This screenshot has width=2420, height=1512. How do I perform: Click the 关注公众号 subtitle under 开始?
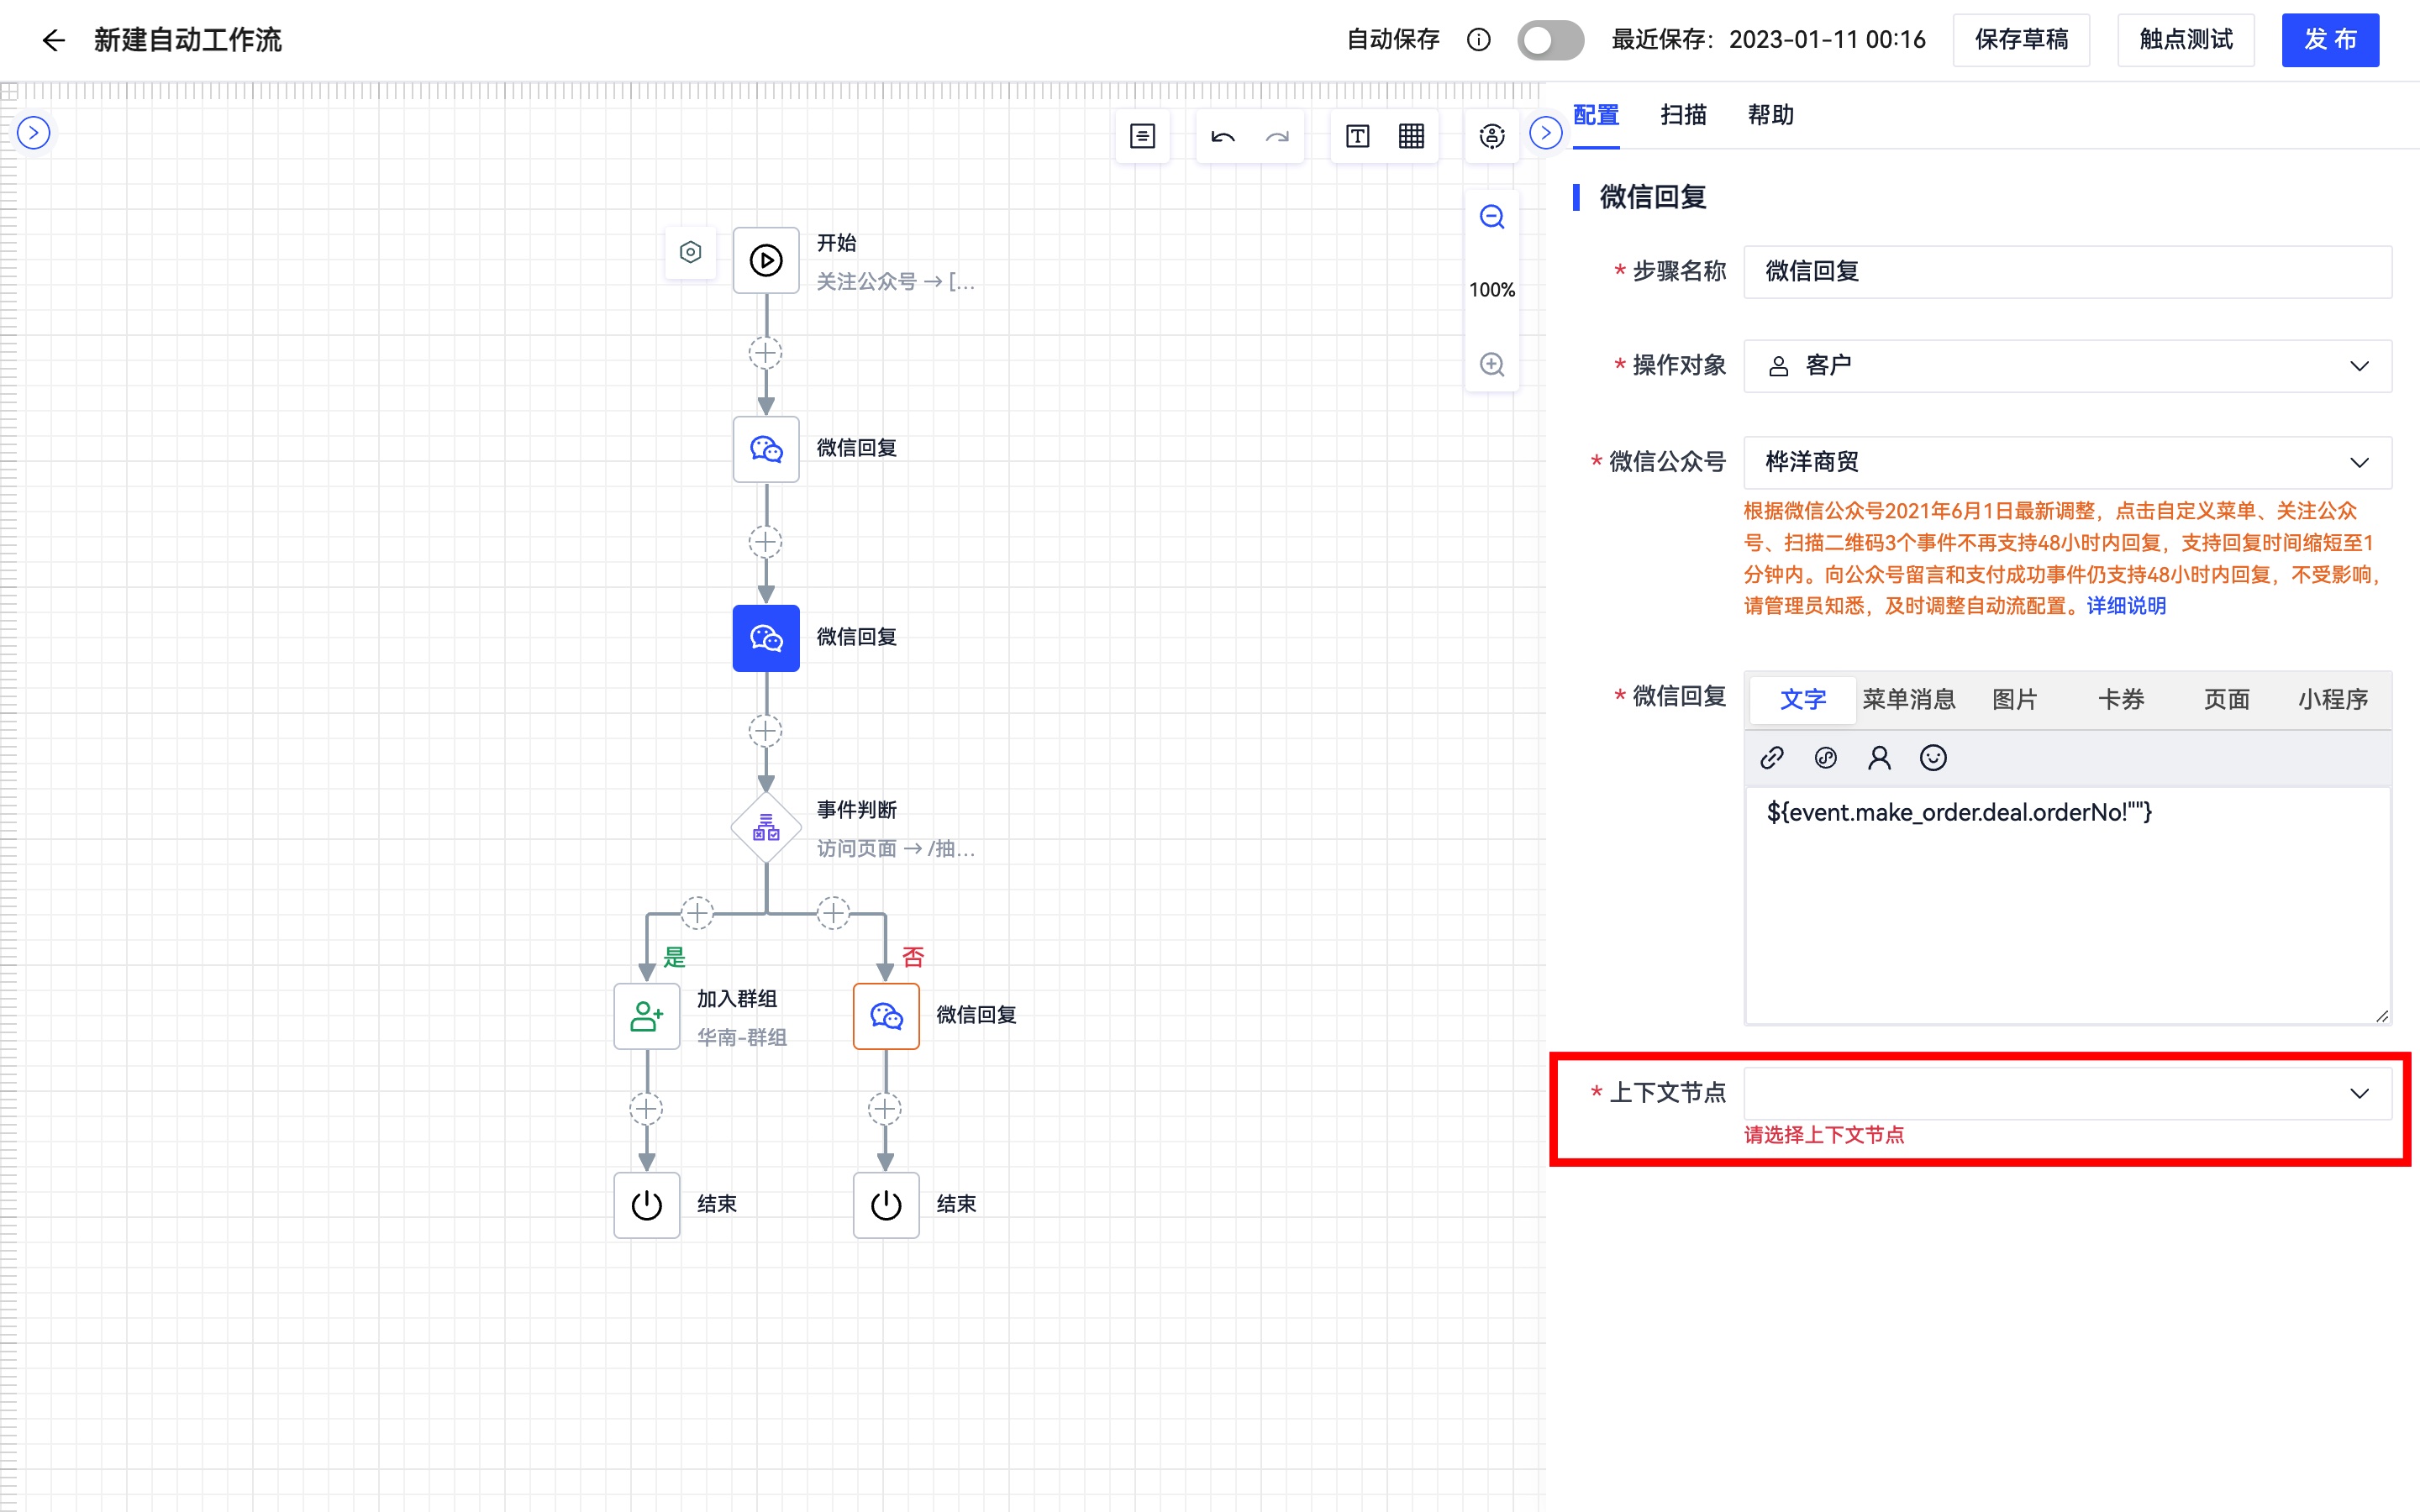tap(895, 282)
